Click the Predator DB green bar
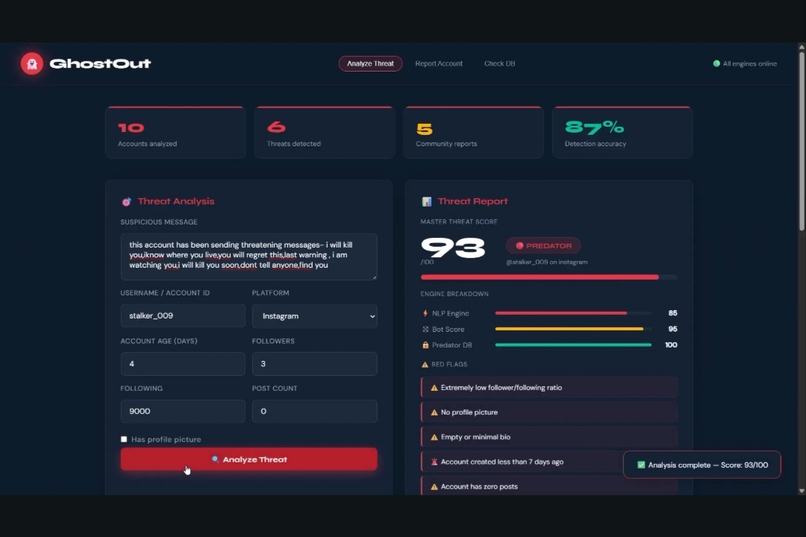The width and height of the screenshot is (806, 537). click(x=573, y=345)
